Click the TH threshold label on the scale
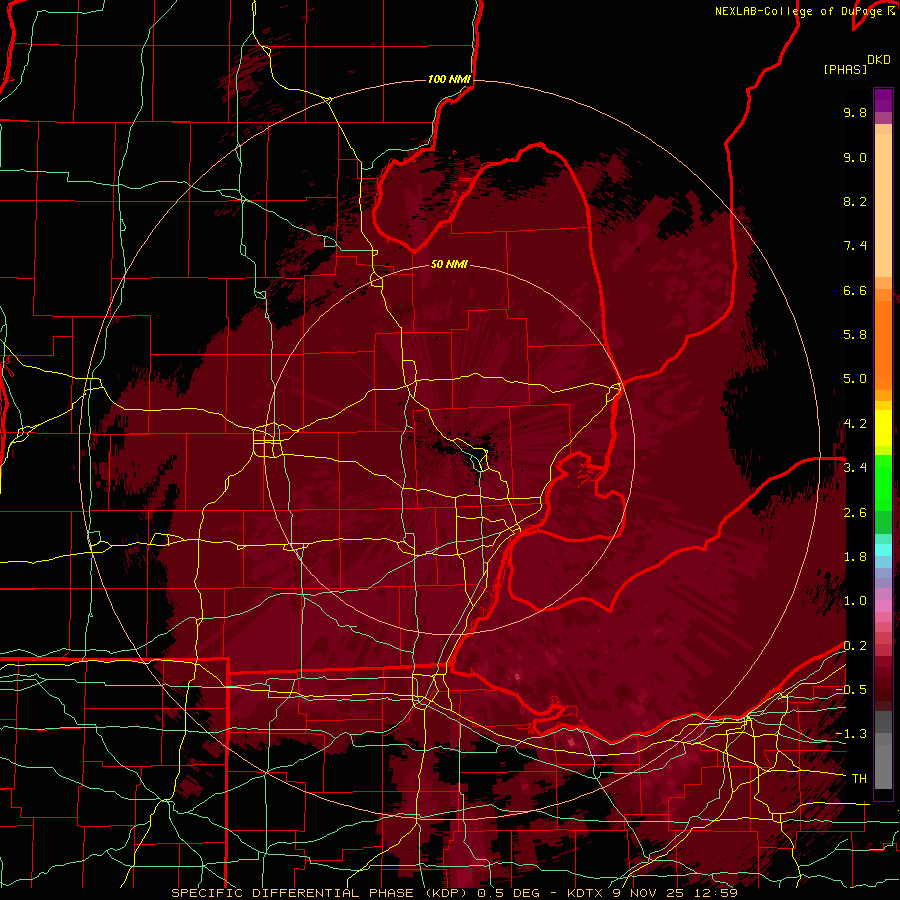 coord(859,779)
